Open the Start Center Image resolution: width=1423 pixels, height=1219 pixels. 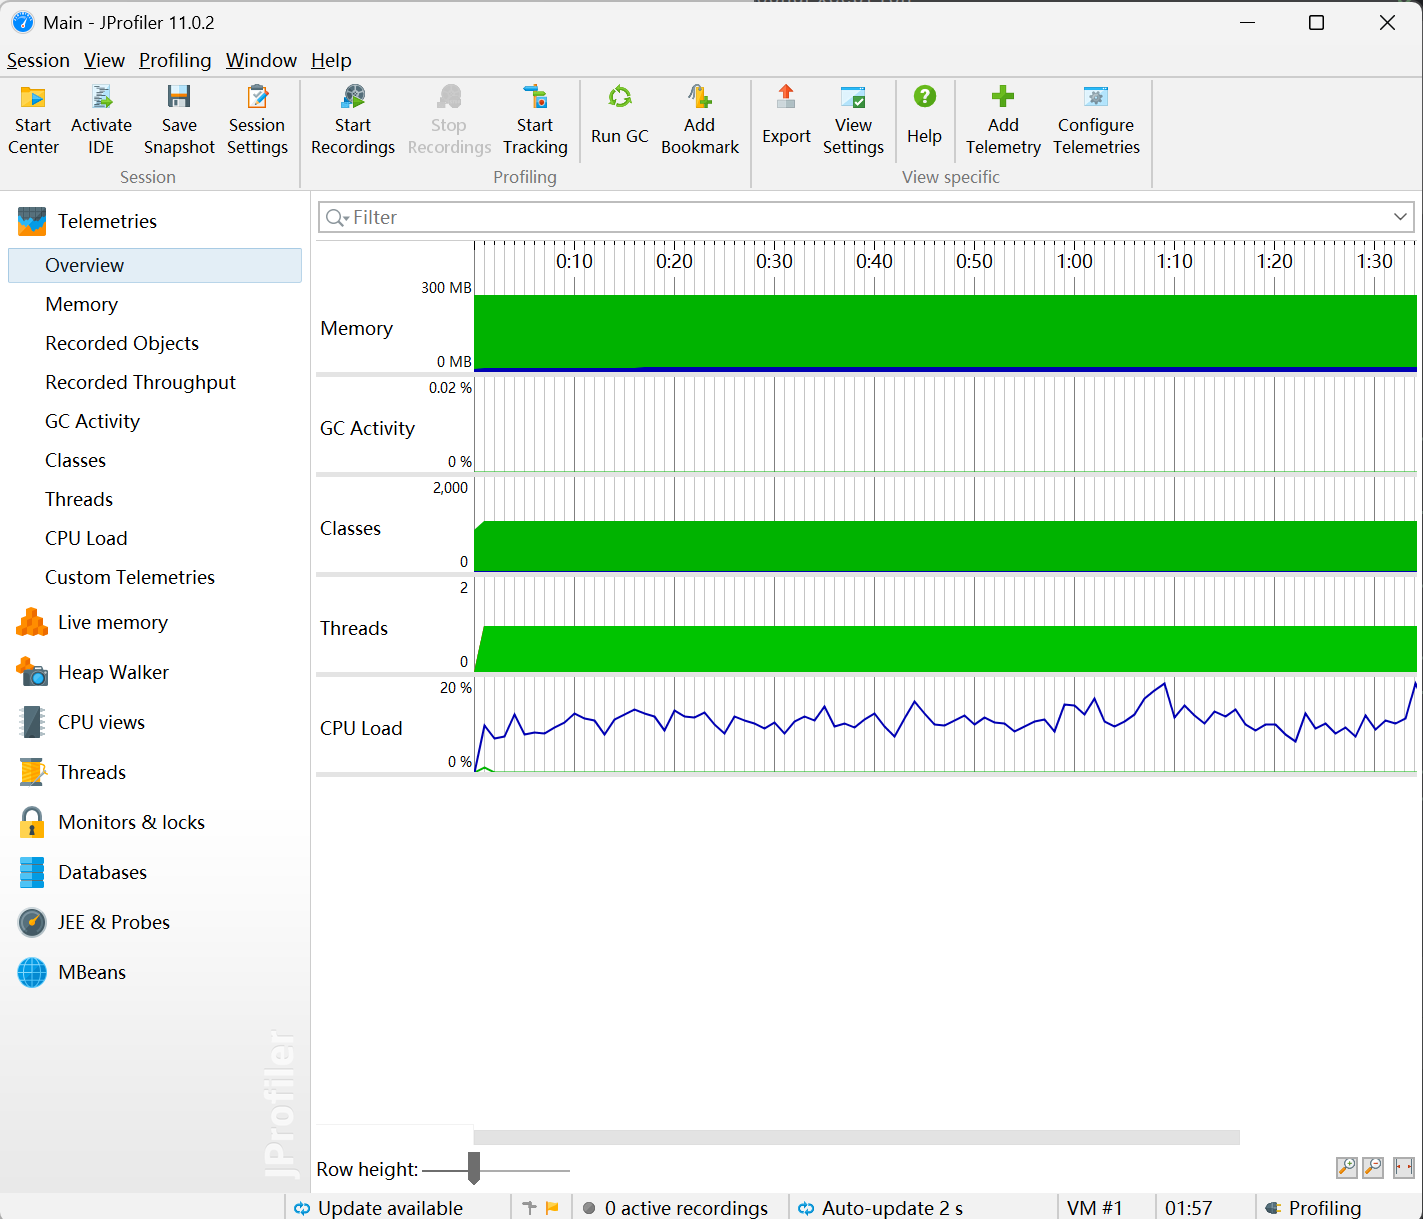point(33,121)
